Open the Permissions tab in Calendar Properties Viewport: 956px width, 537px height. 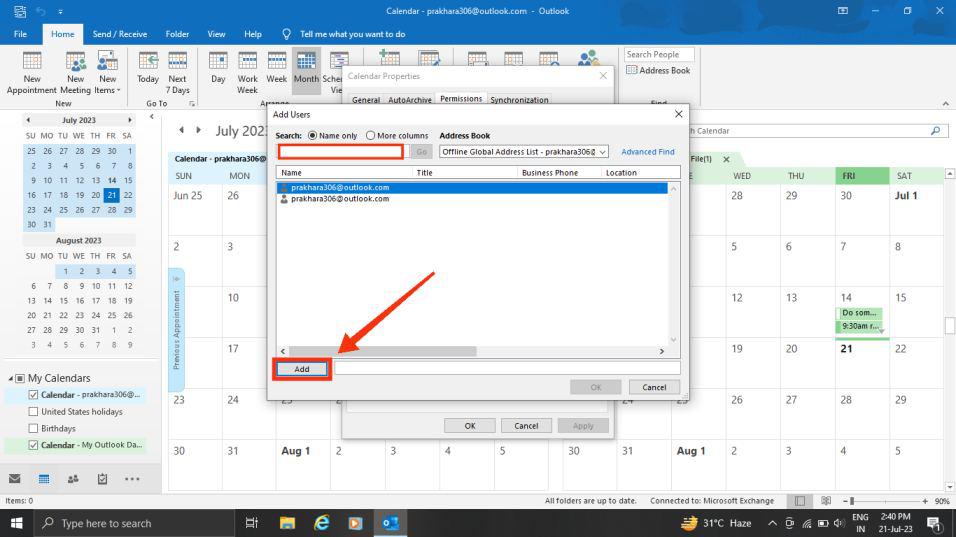[x=461, y=99]
